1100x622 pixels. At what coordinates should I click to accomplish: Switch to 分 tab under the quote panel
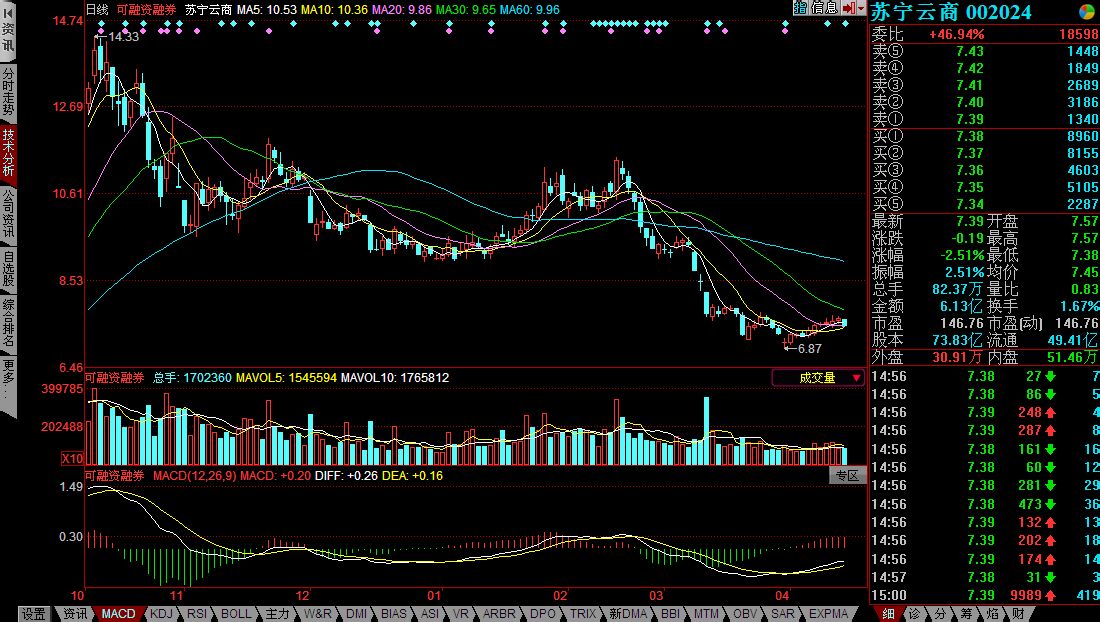coord(940,614)
